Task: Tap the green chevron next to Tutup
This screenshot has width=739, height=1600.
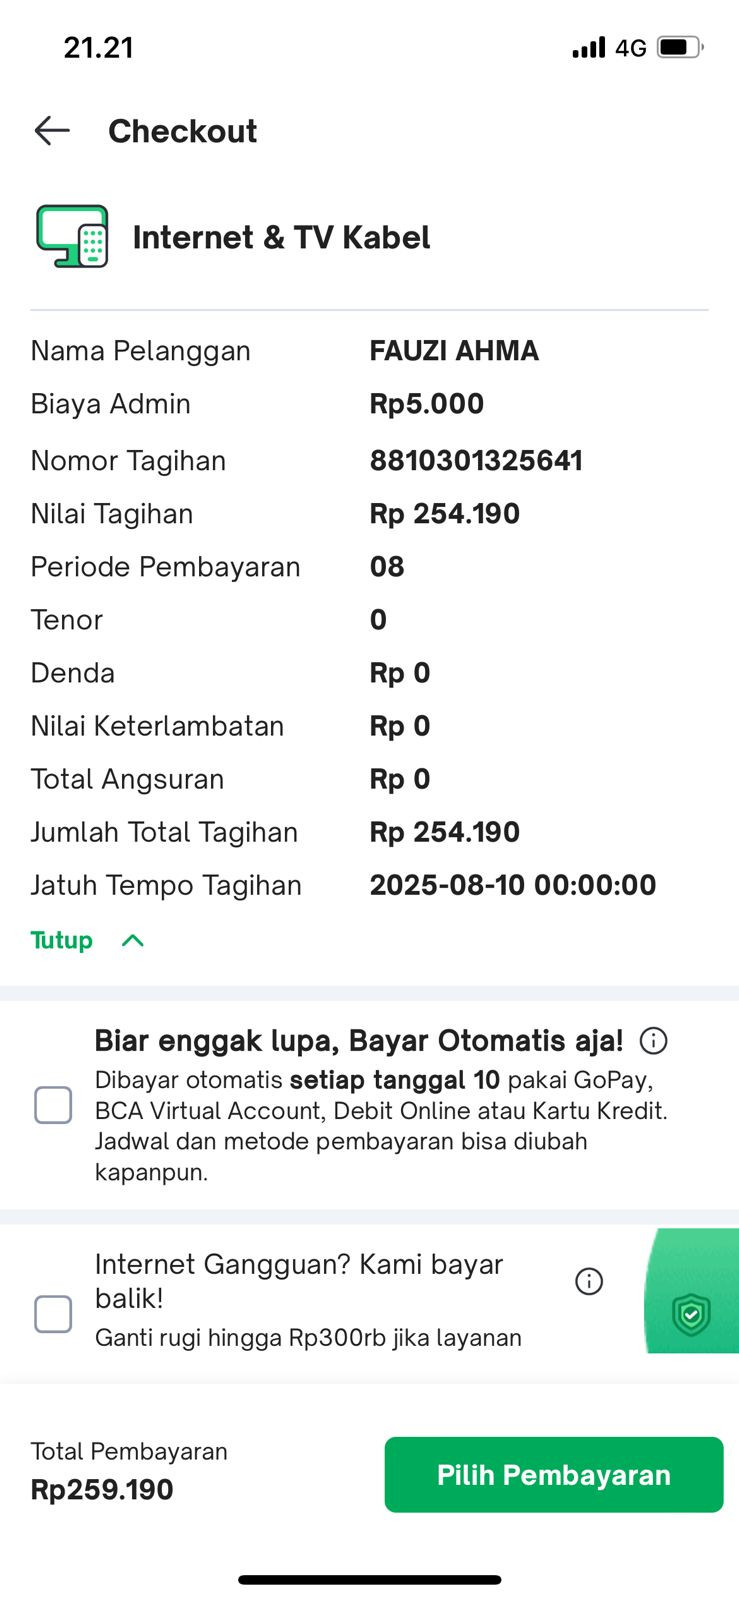Action: 133,940
